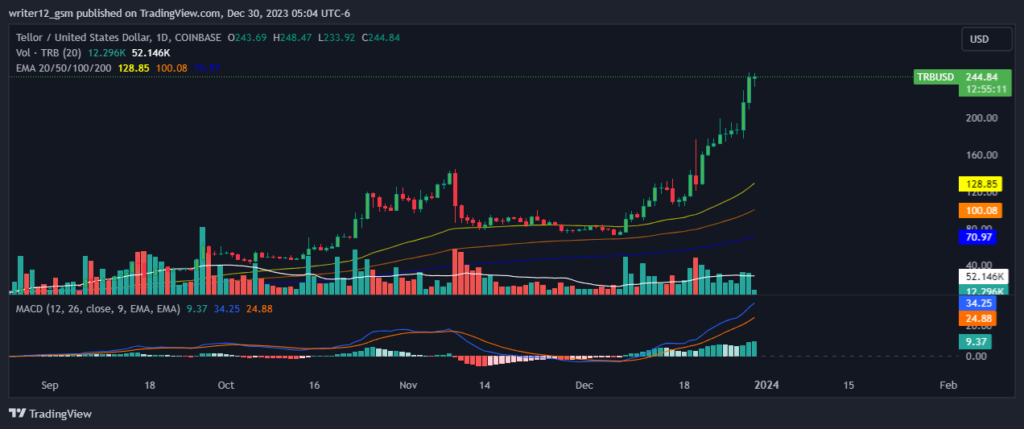Click the Nov label on time axis
This screenshot has width=1024, height=429.
tap(408, 386)
